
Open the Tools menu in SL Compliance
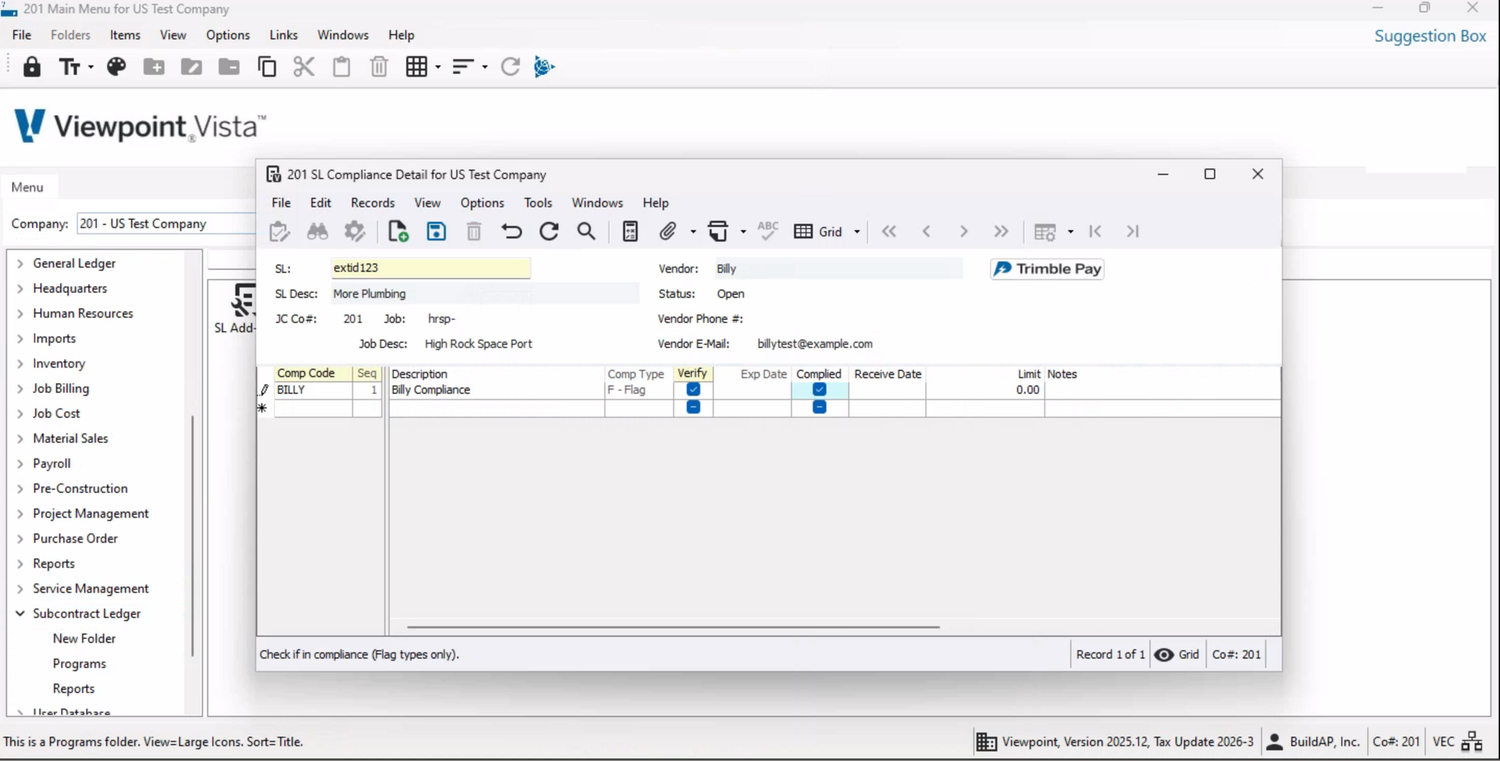click(538, 203)
